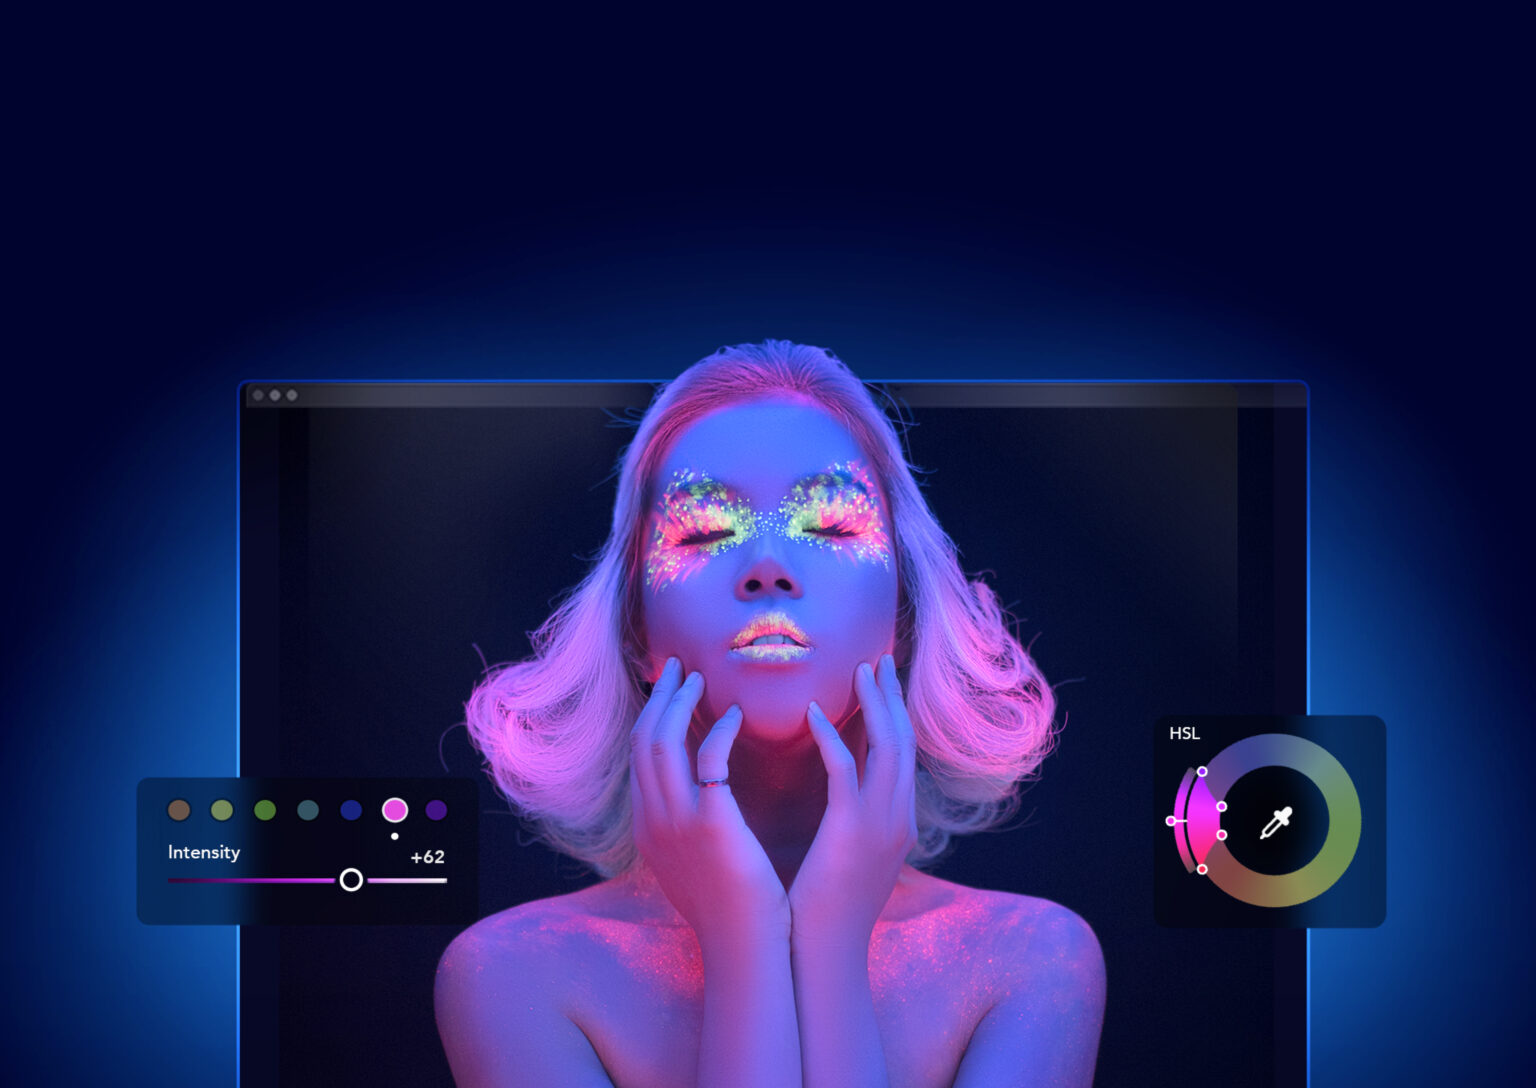Image resolution: width=1536 pixels, height=1088 pixels.
Task: Click the Intensity label
Action: (202, 853)
